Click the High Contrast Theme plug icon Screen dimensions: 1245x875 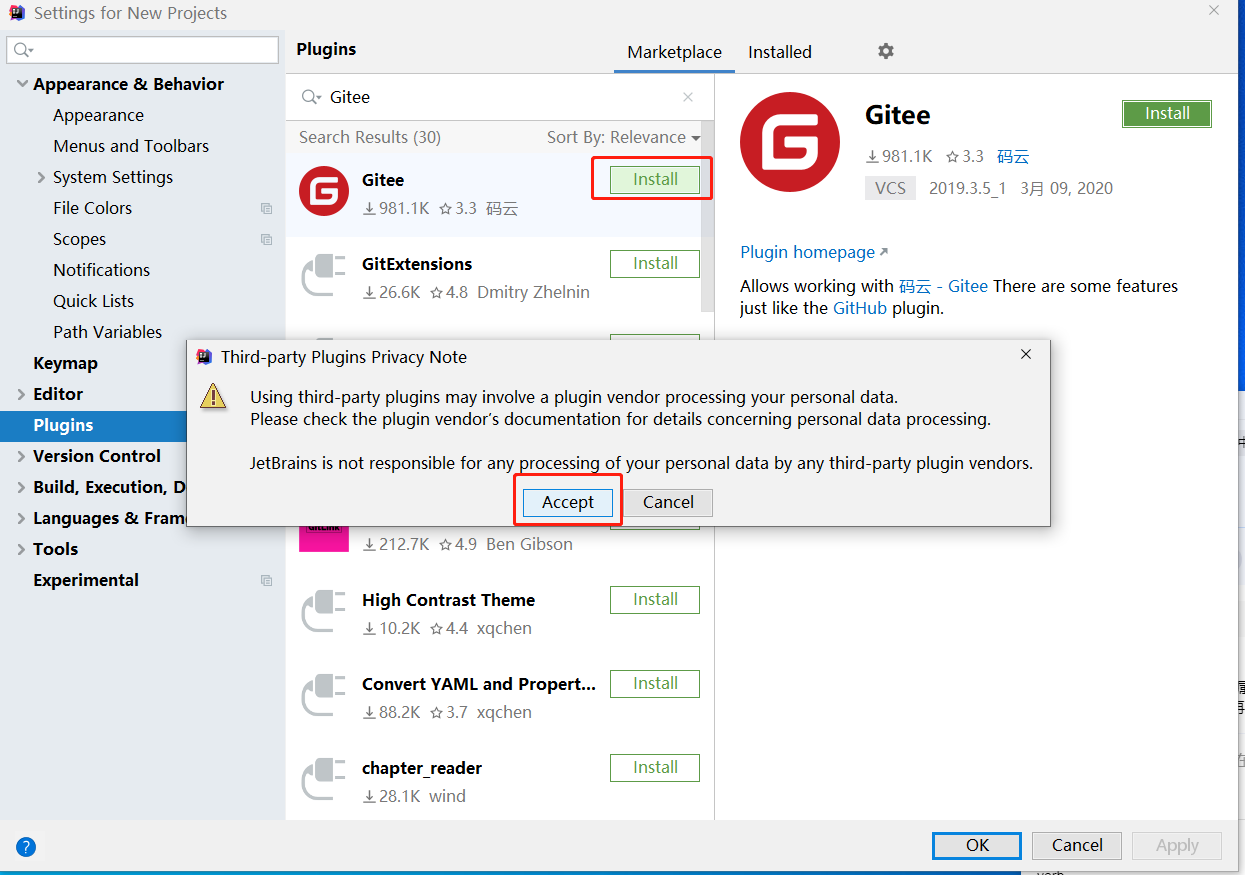pyautogui.click(x=324, y=611)
